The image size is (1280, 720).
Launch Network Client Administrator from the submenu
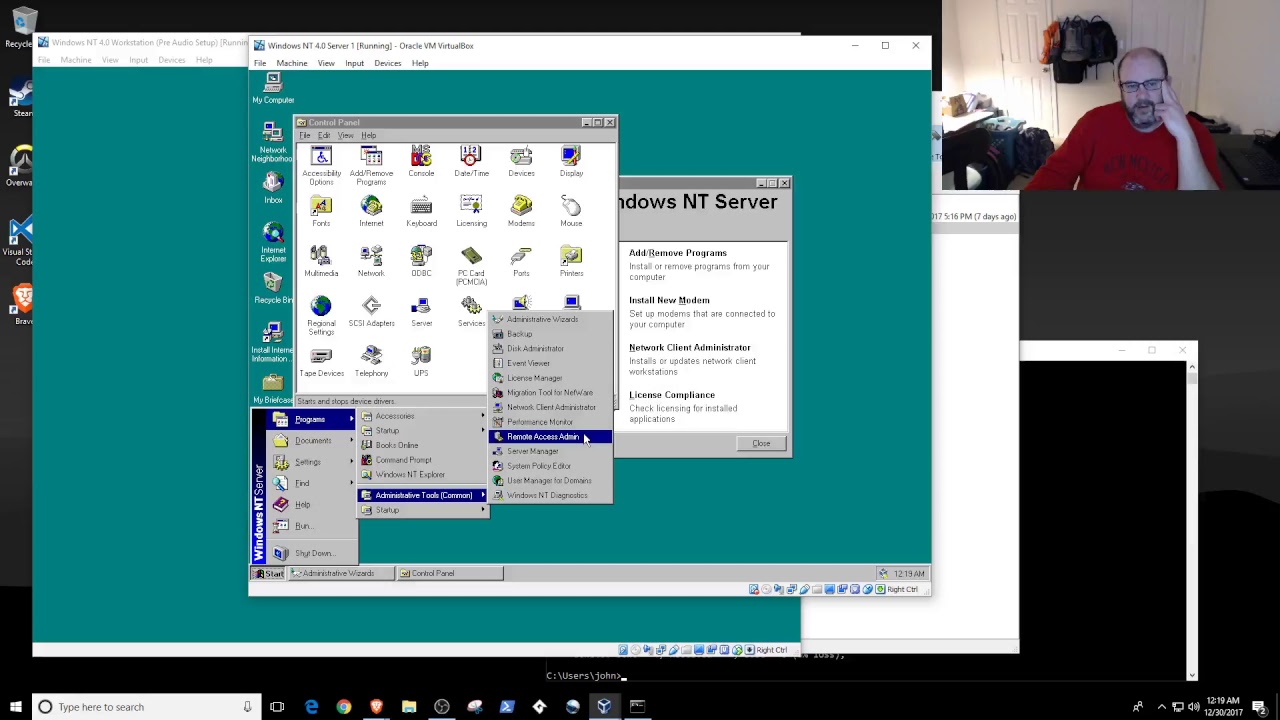point(549,407)
